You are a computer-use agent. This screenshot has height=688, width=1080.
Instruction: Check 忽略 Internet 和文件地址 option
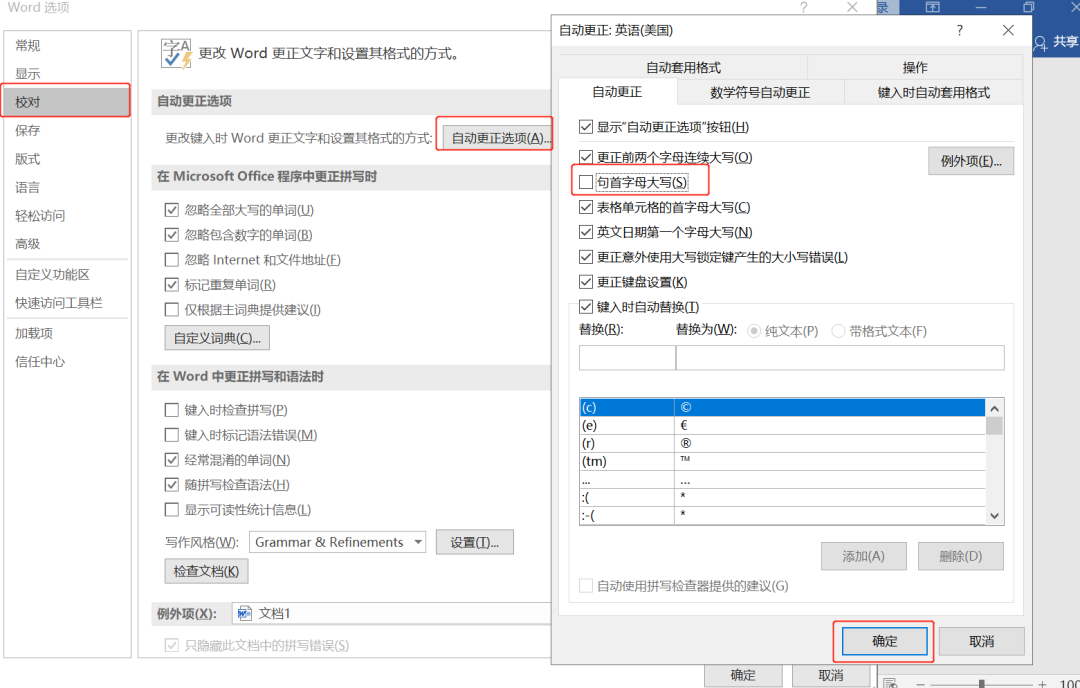pyautogui.click(x=172, y=260)
